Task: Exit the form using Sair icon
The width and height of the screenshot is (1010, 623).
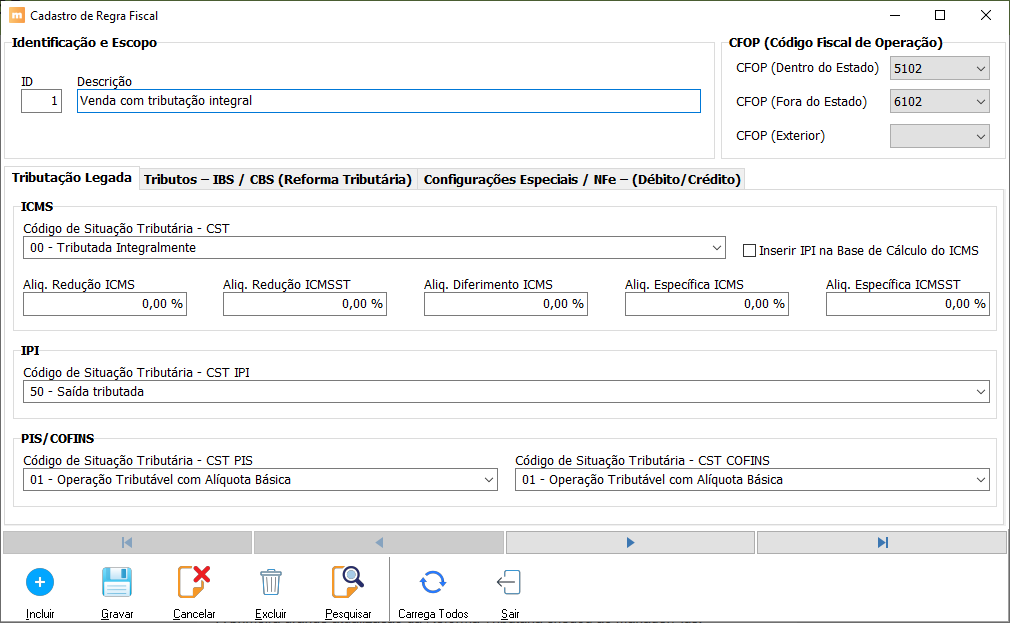Action: coord(509,582)
